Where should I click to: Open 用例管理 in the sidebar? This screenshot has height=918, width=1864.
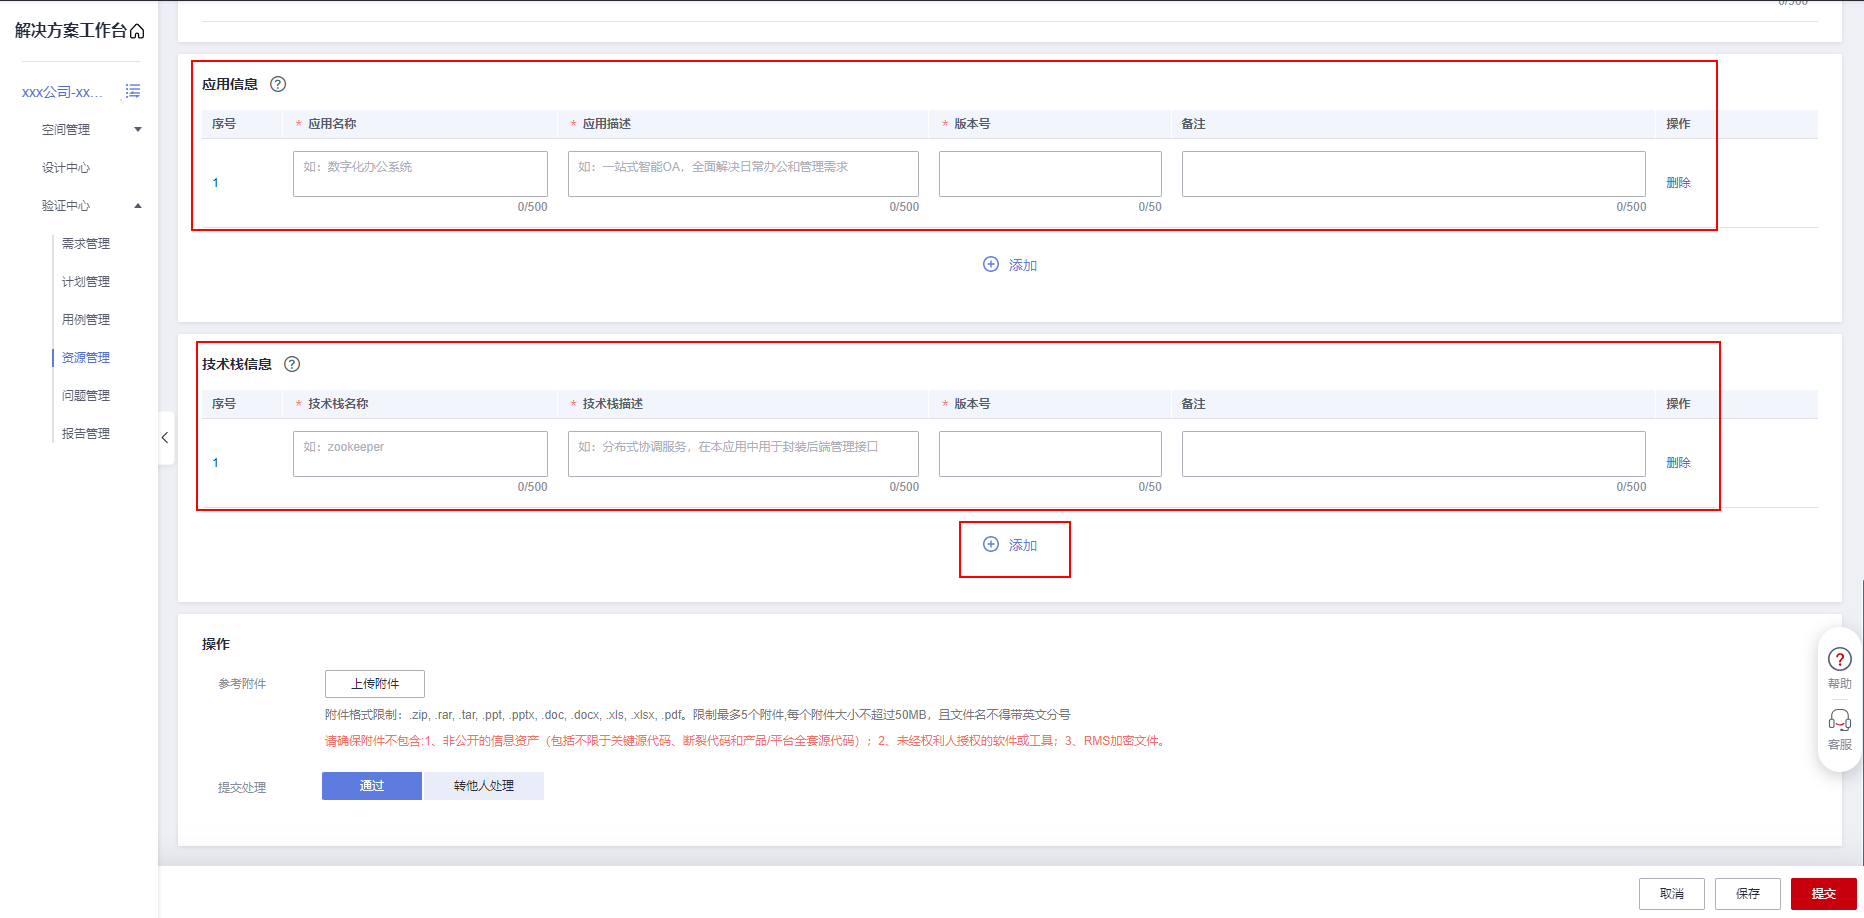point(86,320)
